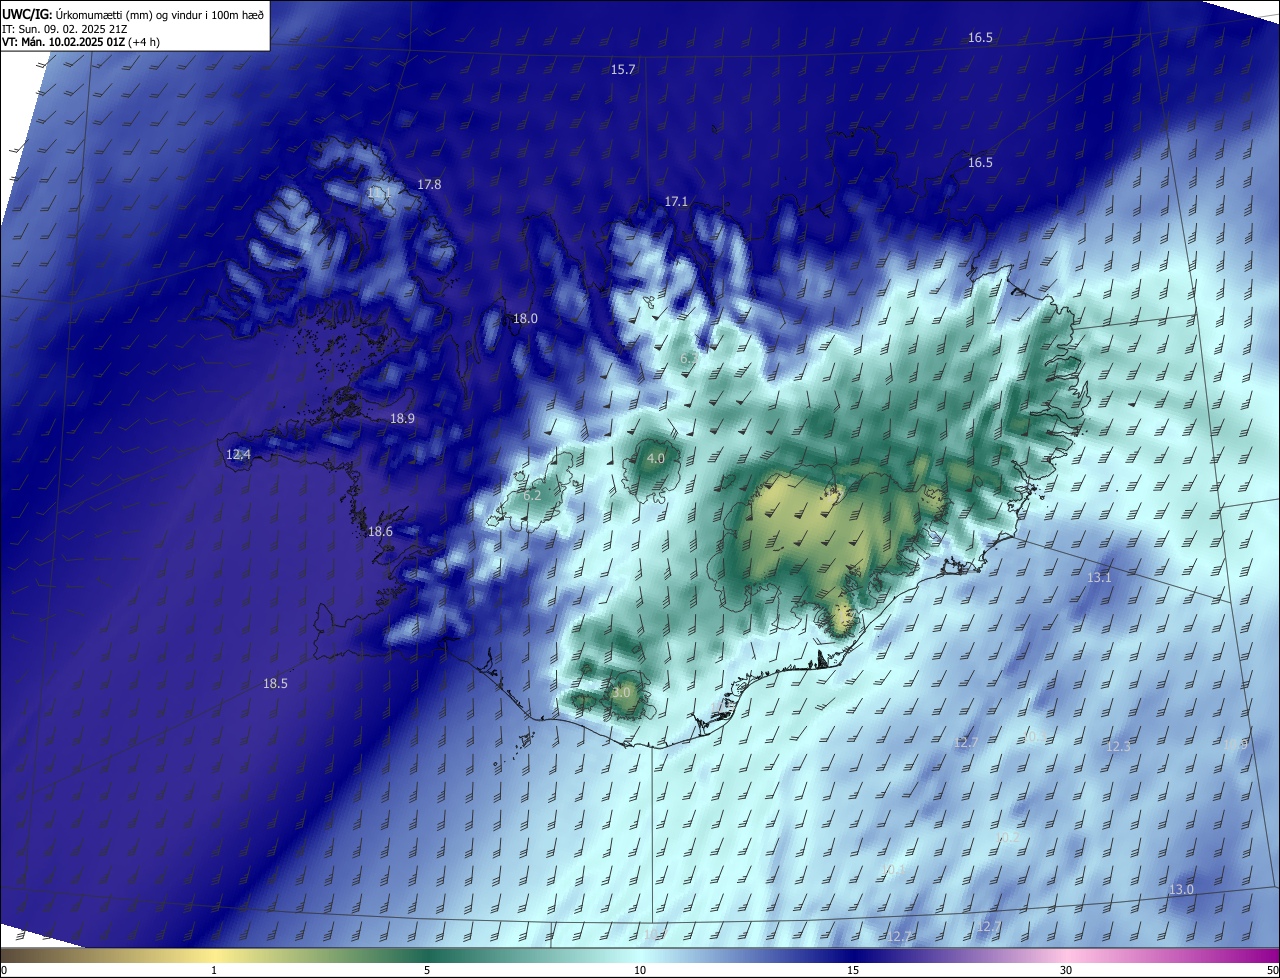
Task: Click the 3.0 value label near the south coast
Action: (621, 692)
